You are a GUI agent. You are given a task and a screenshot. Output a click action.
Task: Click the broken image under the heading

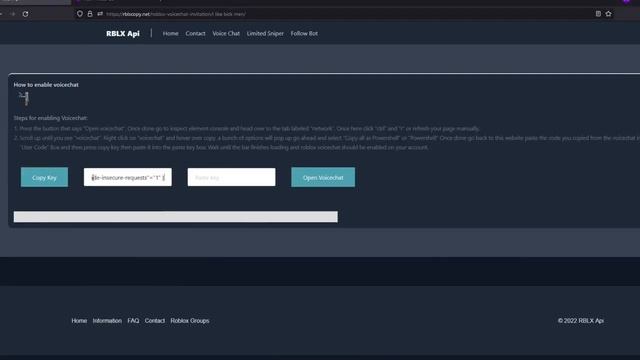tap(24, 98)
